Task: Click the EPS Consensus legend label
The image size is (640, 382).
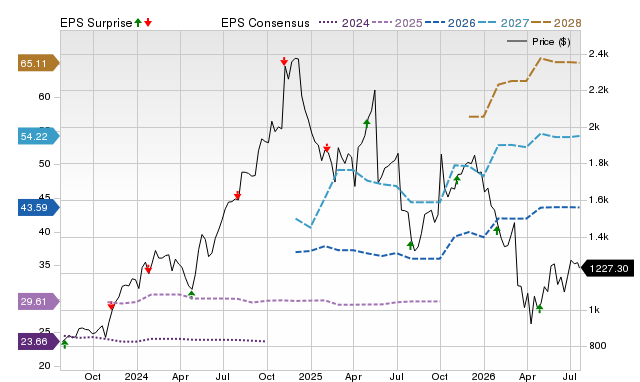Action: (x=265, y=23)
